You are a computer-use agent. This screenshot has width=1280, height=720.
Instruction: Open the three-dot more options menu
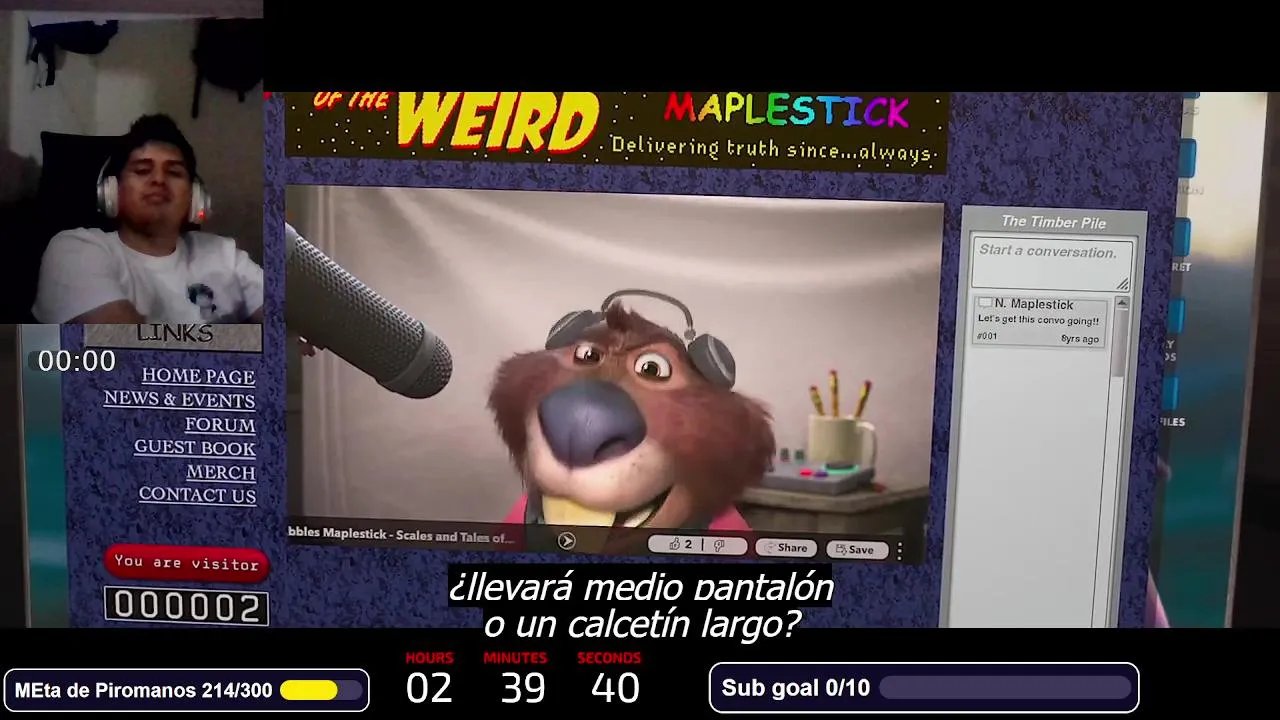click(x=900, y=551)
